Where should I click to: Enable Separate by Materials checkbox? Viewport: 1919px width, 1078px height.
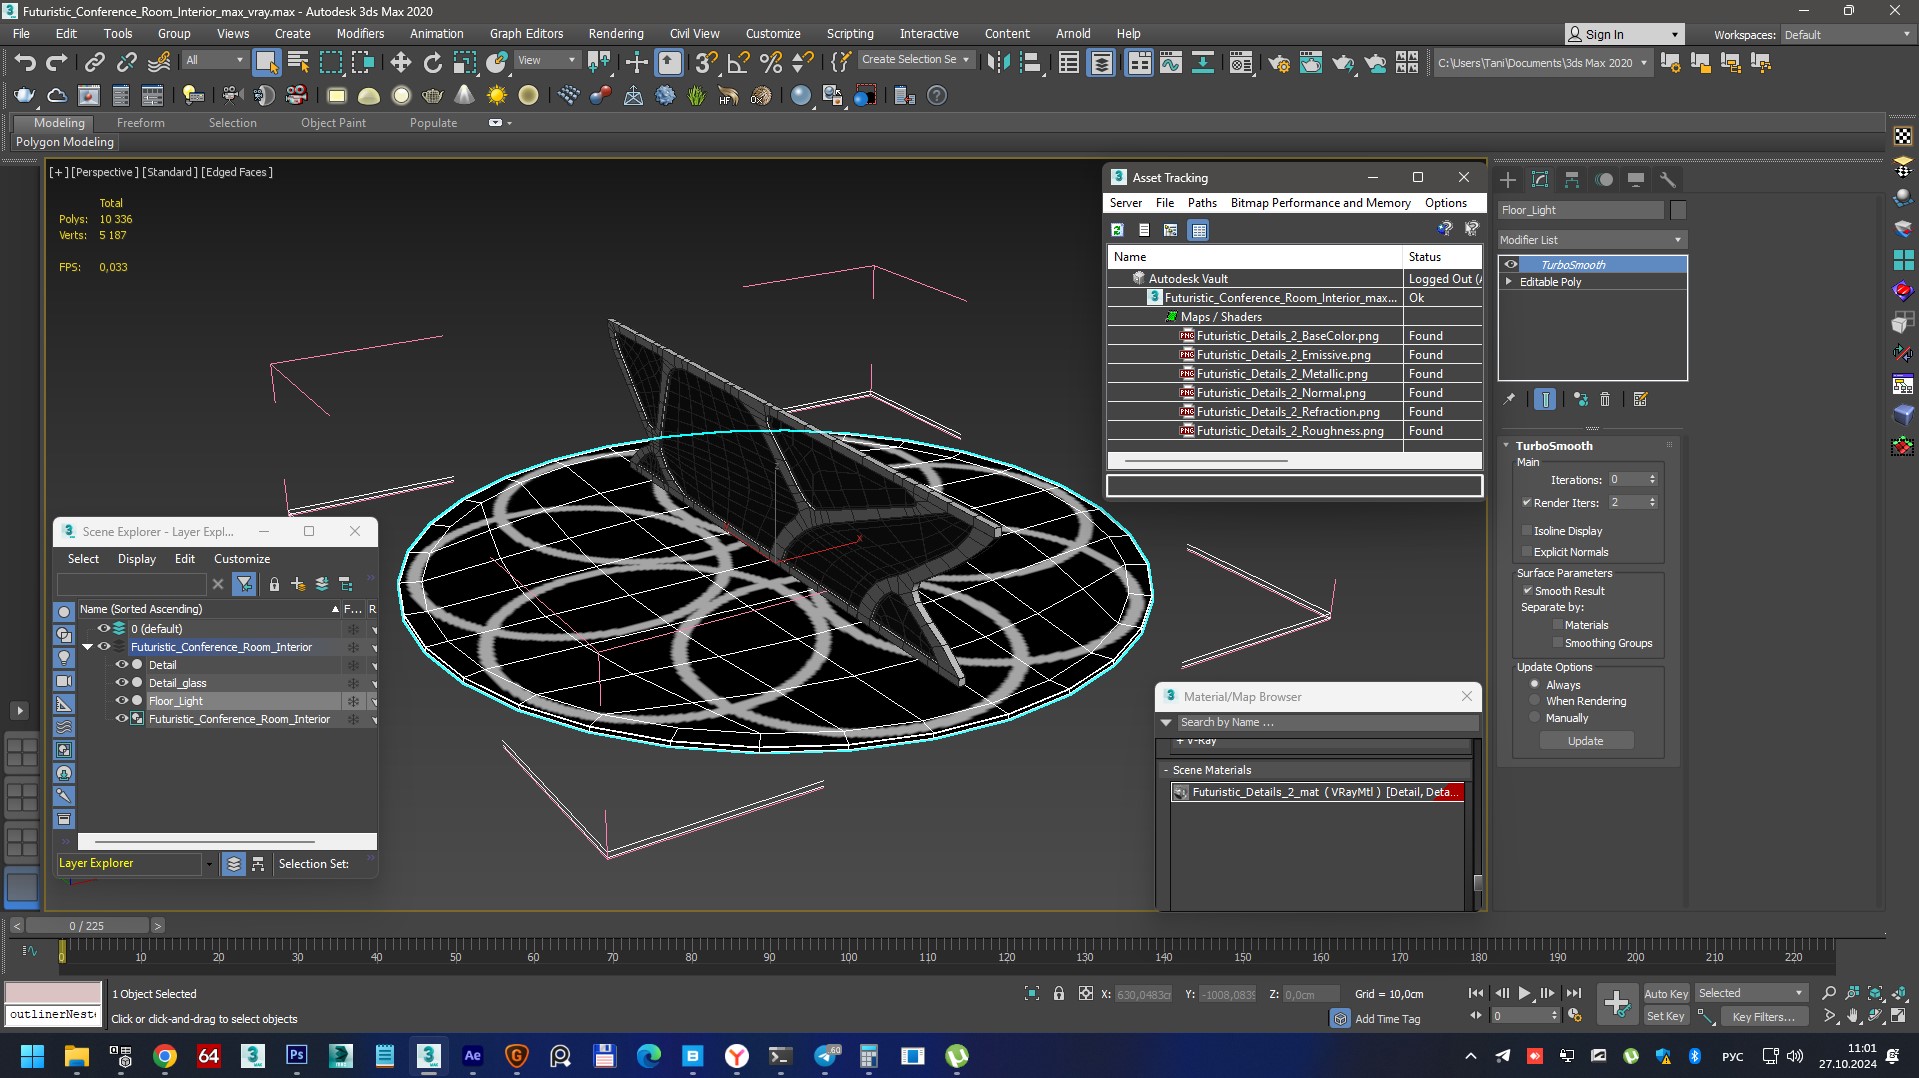(1558, 625)
